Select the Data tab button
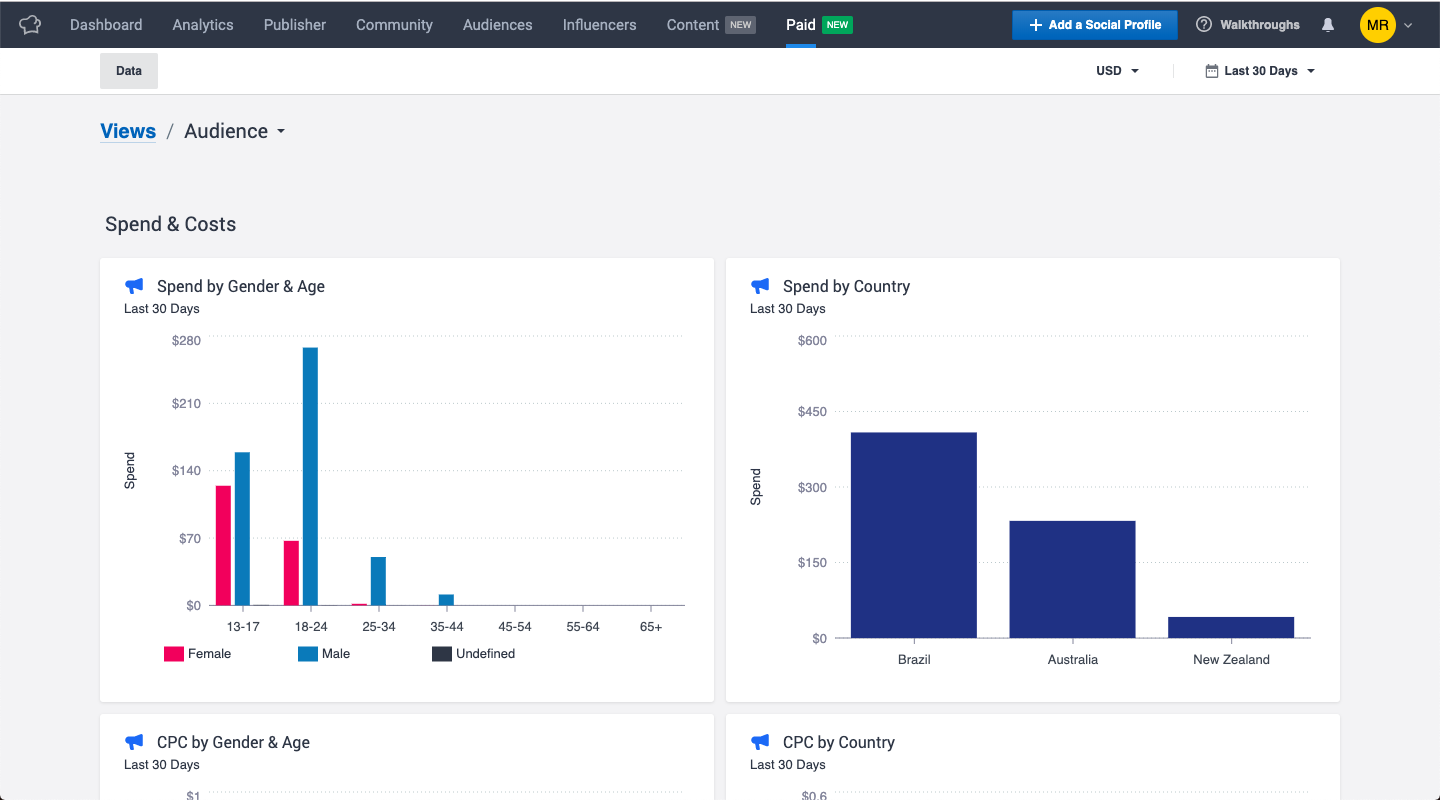The height and width of the screenshot is (800, 1440). tap(129, 71)
